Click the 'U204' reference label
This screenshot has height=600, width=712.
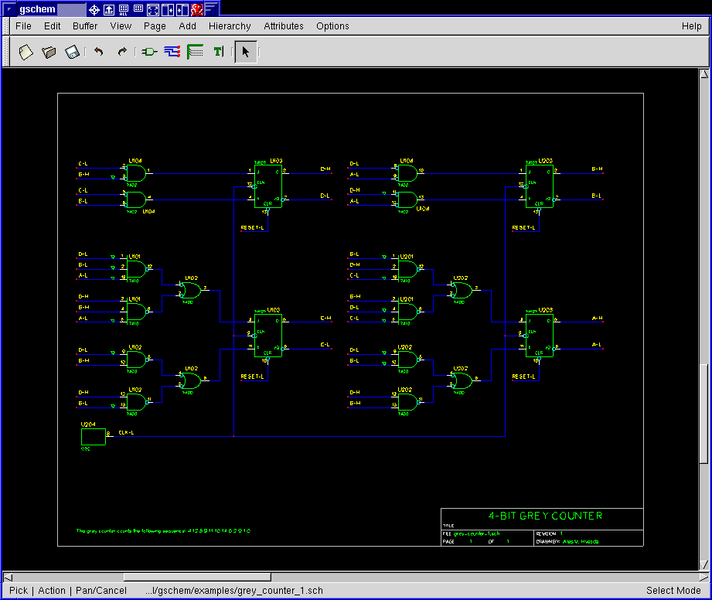coord(88,424)
